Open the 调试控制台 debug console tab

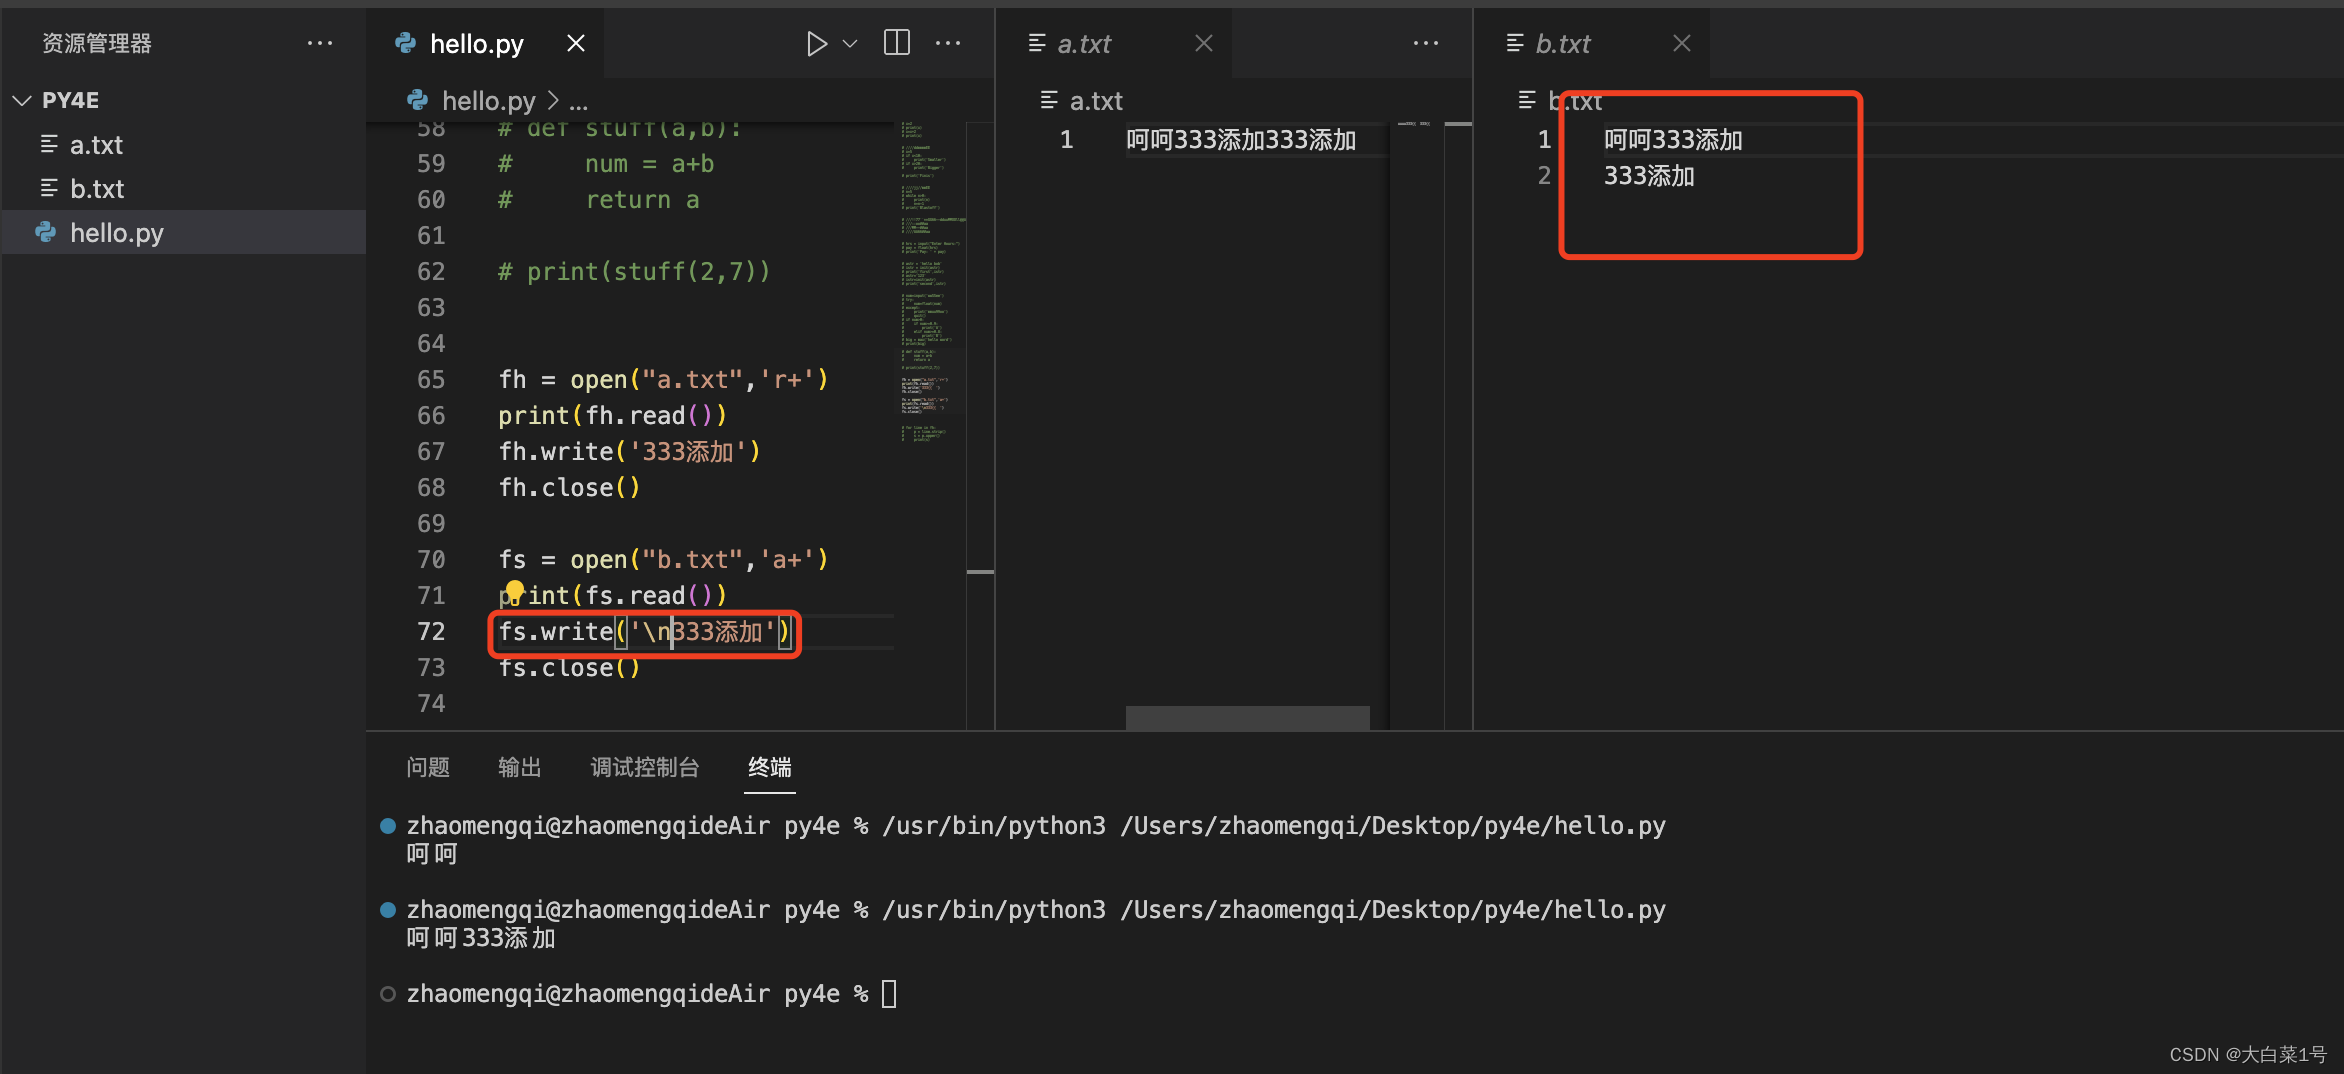tap(645, 767)
